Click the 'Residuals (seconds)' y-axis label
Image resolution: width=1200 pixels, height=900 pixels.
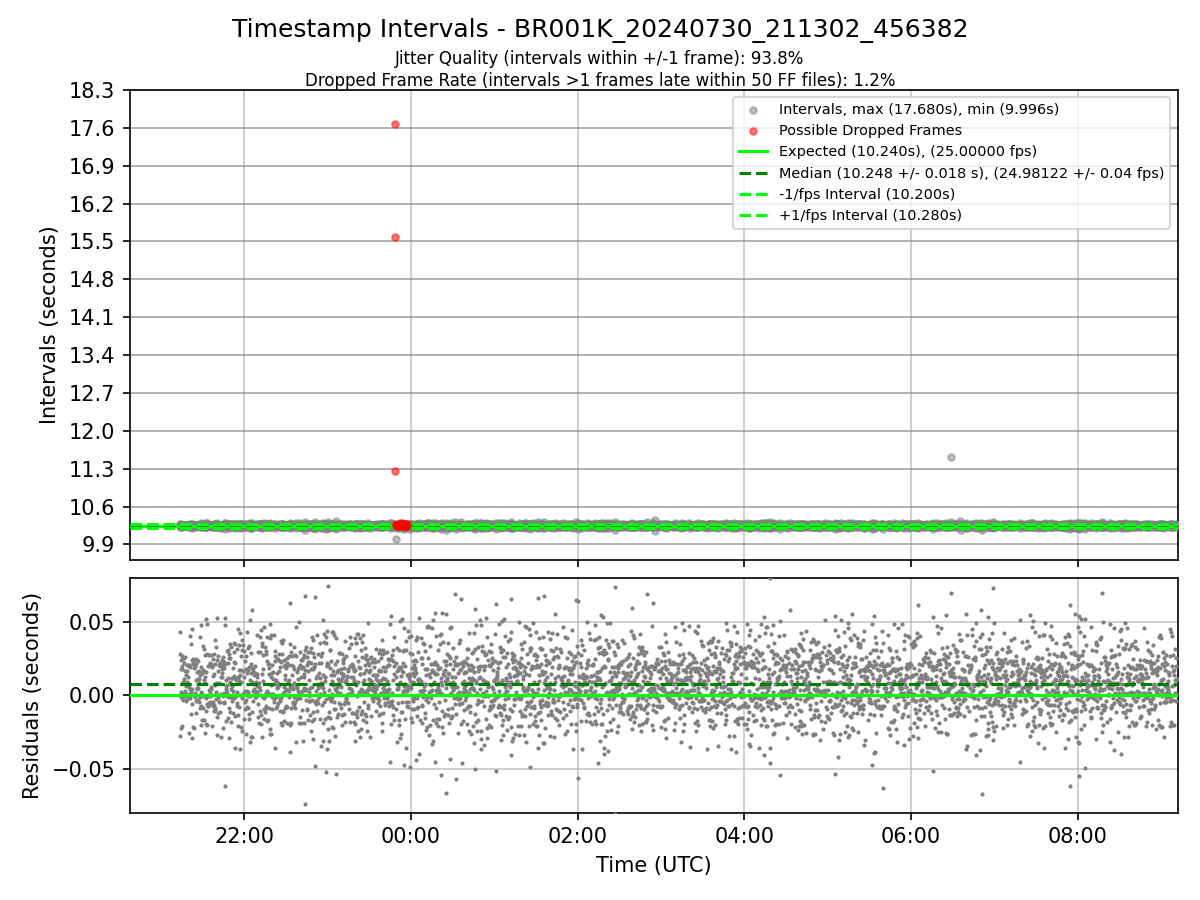click(x=32, y=695)
